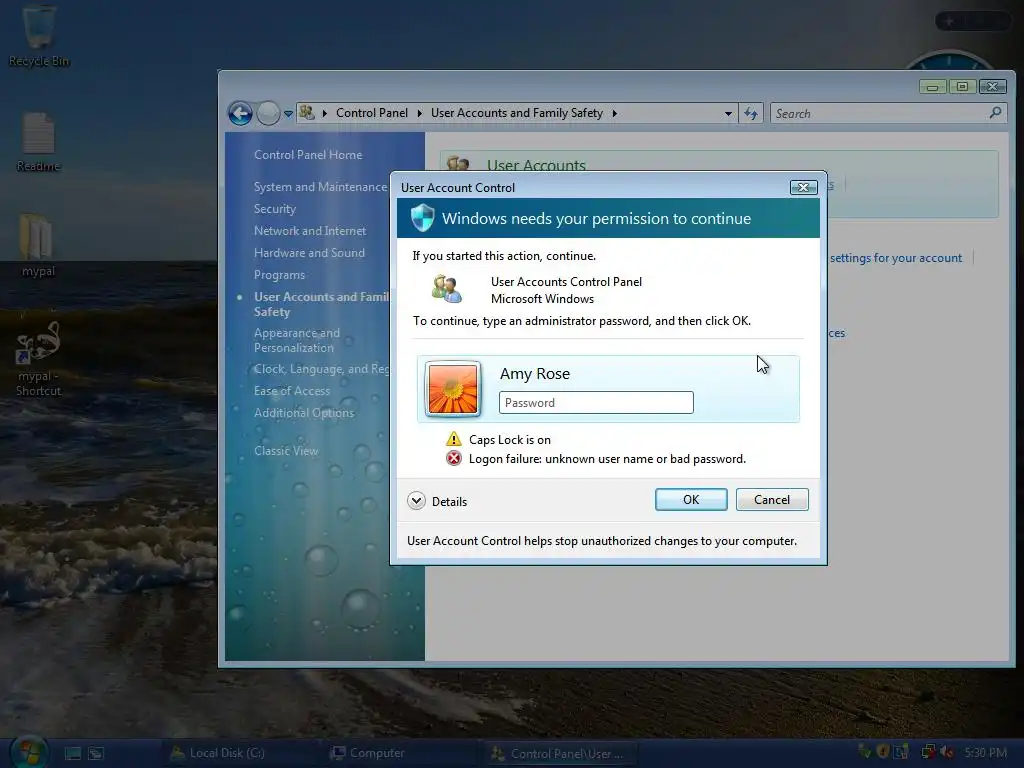1024x768 pixels.
Task: Focus the administrator Password field
Action: point(596,402)
